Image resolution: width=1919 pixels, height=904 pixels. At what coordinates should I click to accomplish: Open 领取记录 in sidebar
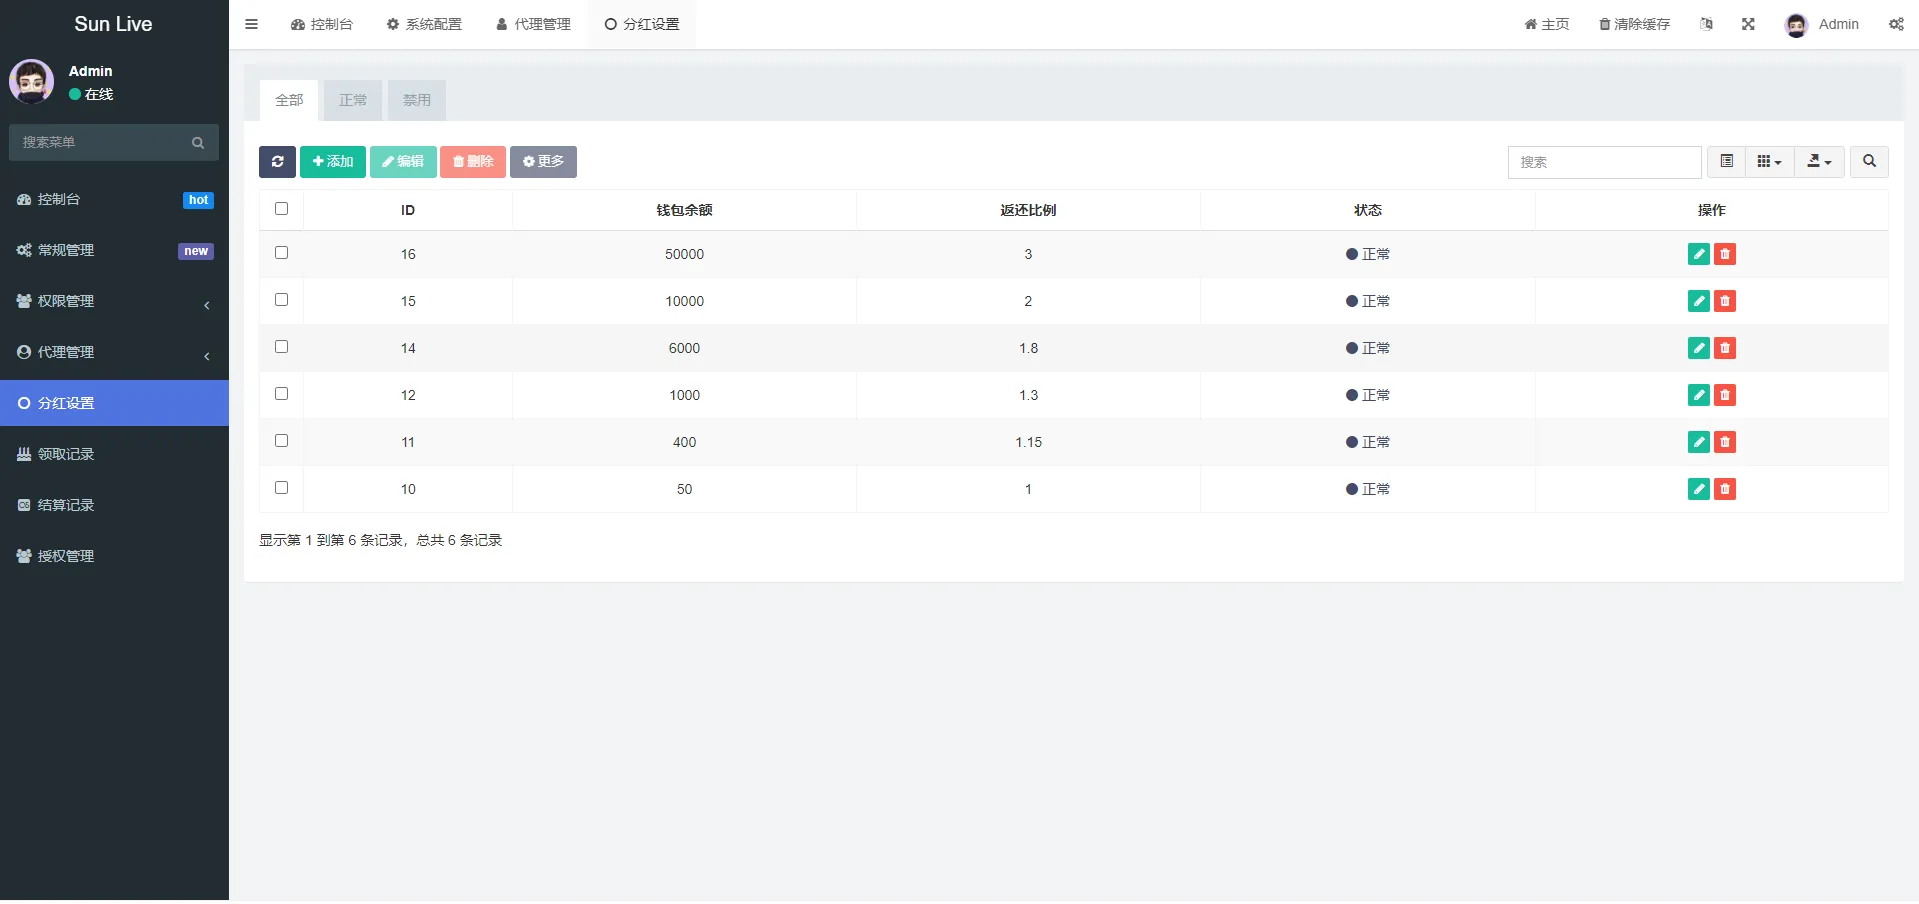click(114, 454)
